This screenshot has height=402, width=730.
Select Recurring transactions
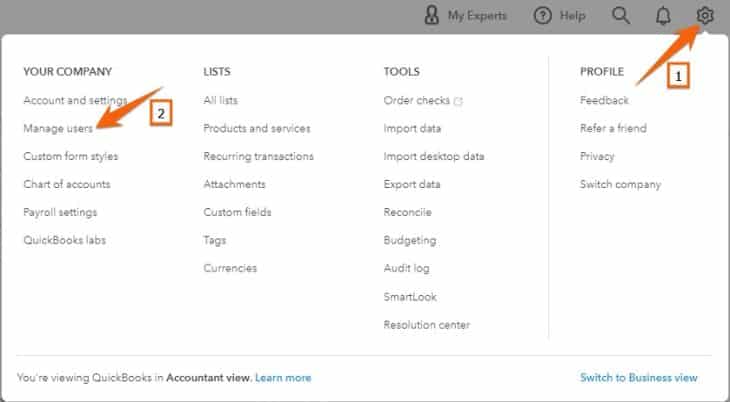(258, 156)
